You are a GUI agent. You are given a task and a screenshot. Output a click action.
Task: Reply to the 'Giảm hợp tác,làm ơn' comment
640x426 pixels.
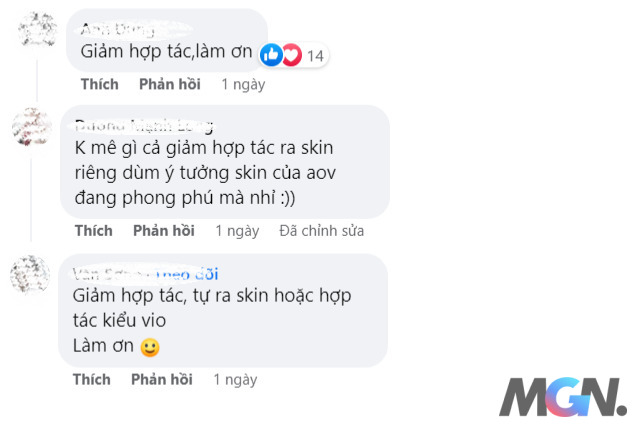point(170,84)
